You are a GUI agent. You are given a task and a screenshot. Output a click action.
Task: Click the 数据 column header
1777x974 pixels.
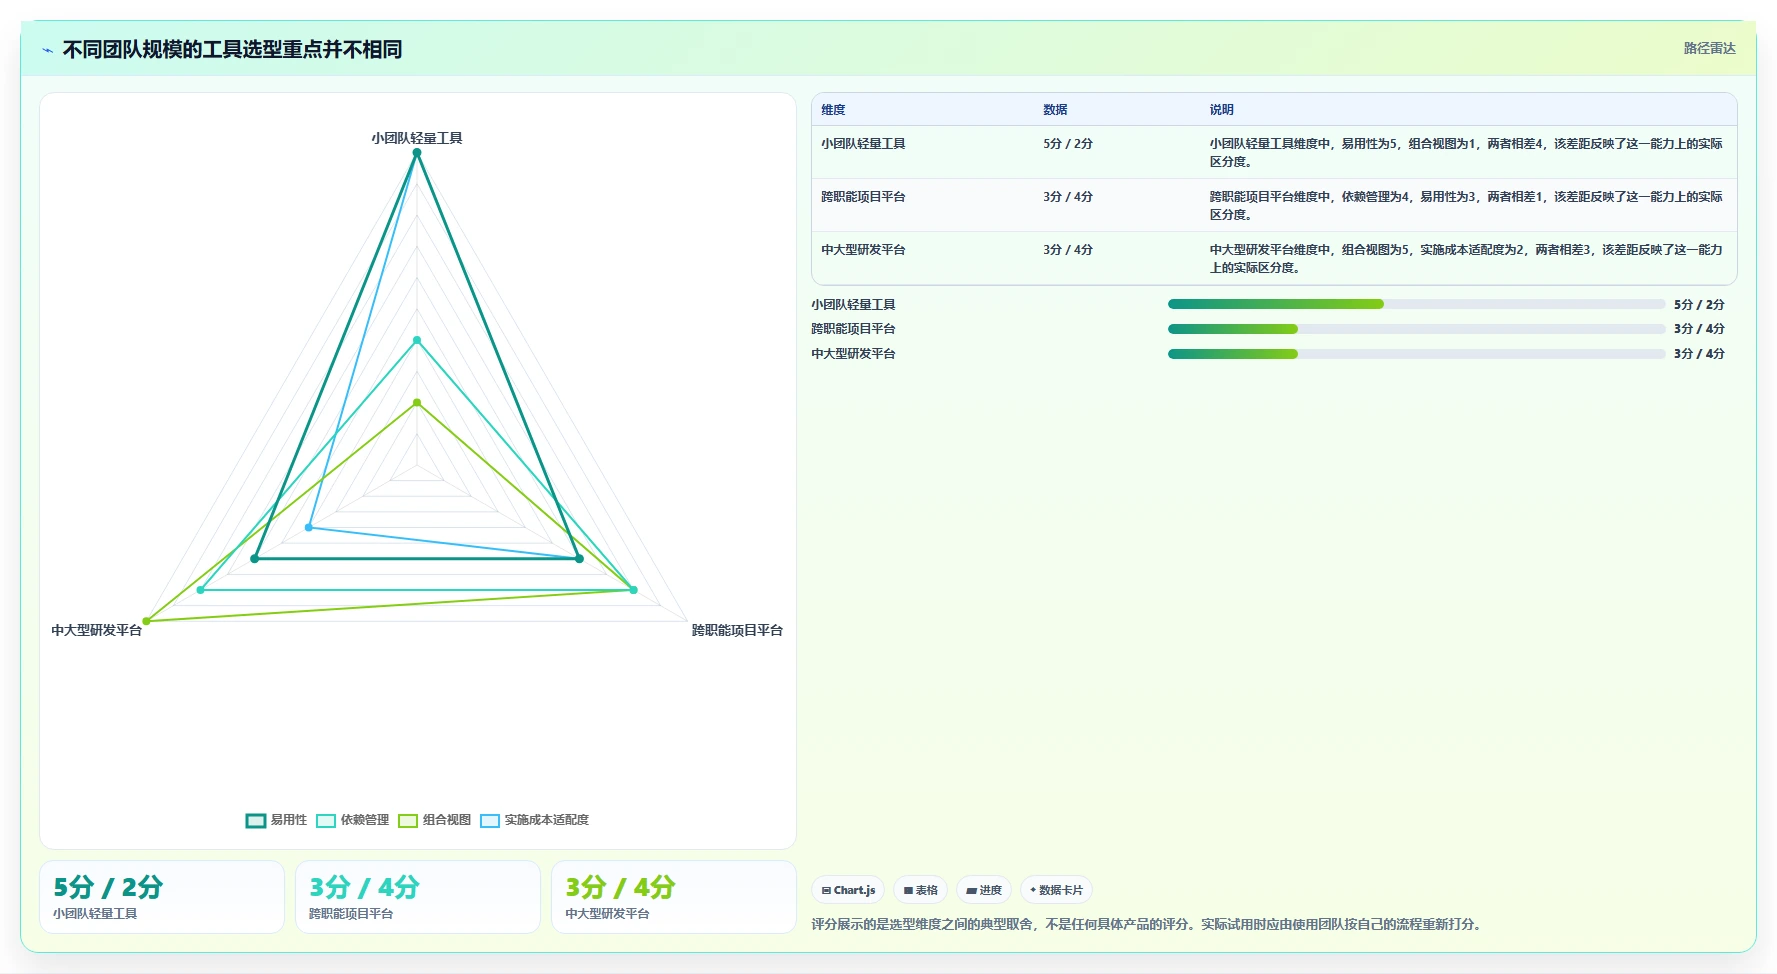point(1056,110)
